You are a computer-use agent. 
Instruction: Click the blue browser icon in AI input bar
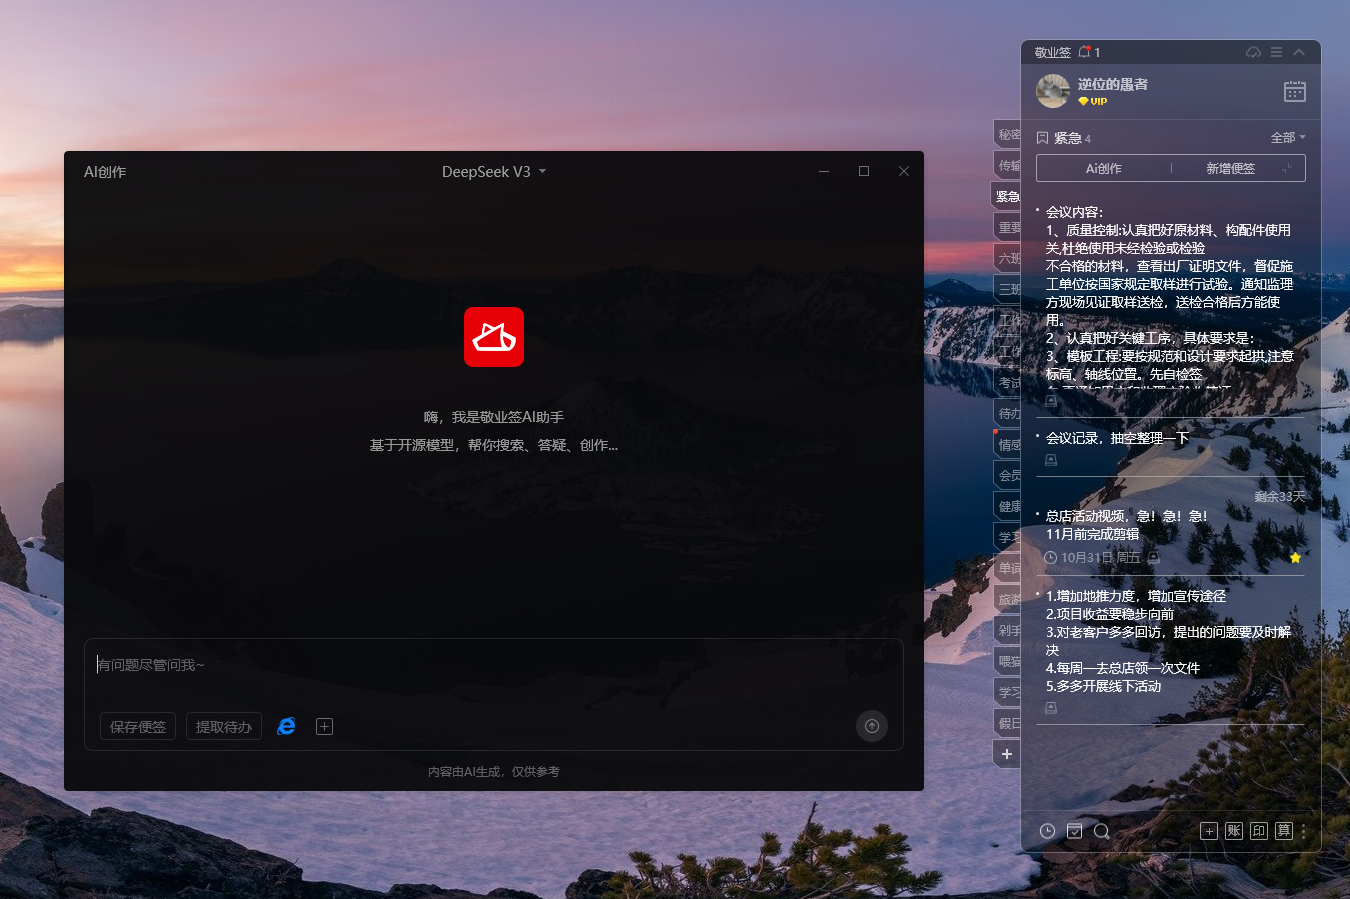[x=286, y=726]
